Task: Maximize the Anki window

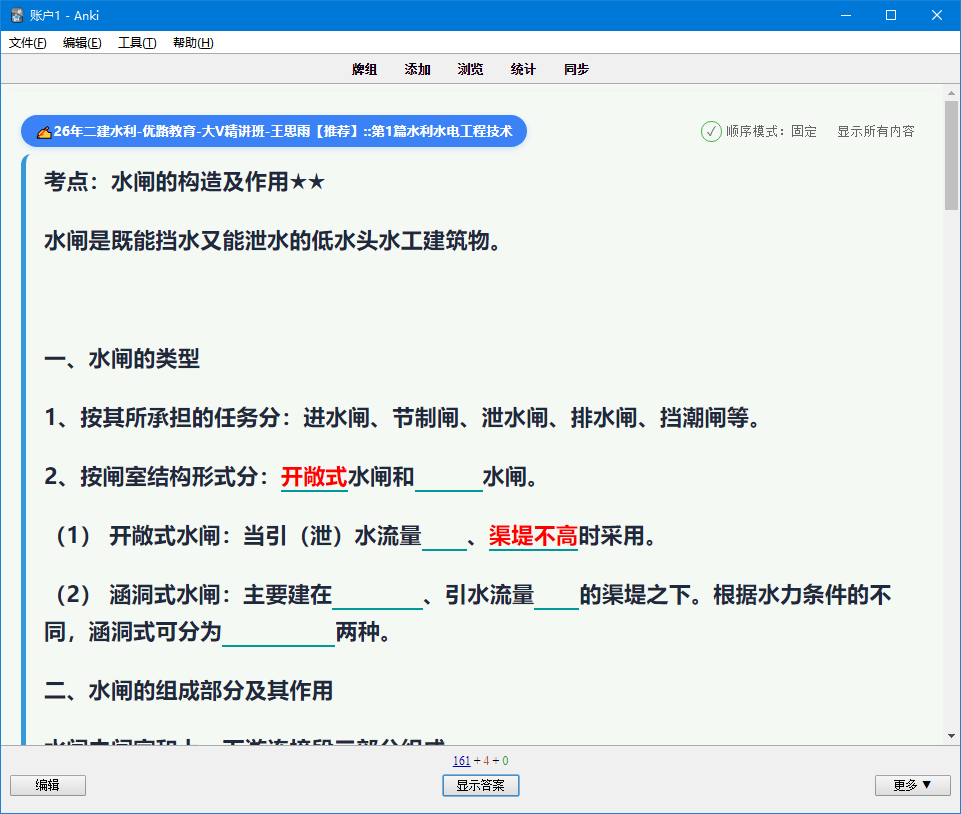Action: click(891, 15)
